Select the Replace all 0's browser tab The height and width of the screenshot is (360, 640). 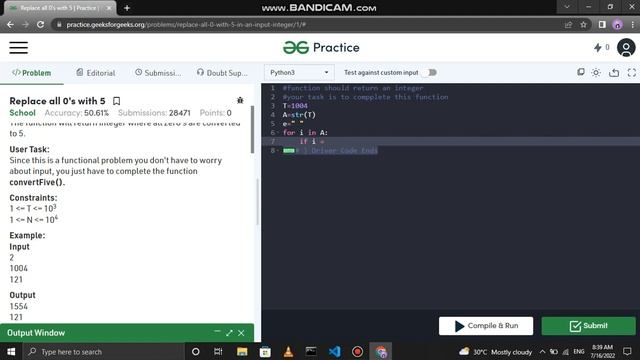coord(59,8)
